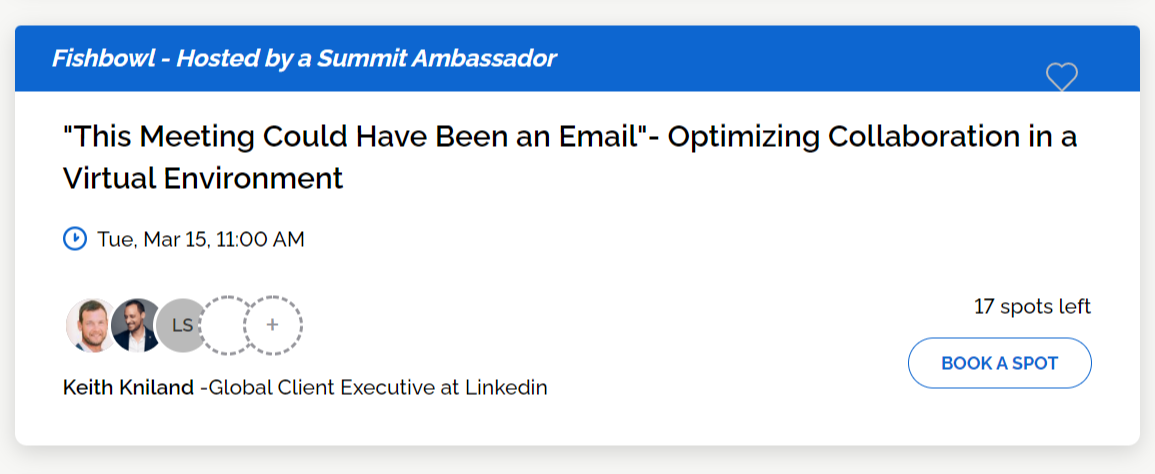This screenshot has height=474, width=1155.
Task: Click the empty dashed attendee placeholder circle
Action: click(x=226, y=325)
